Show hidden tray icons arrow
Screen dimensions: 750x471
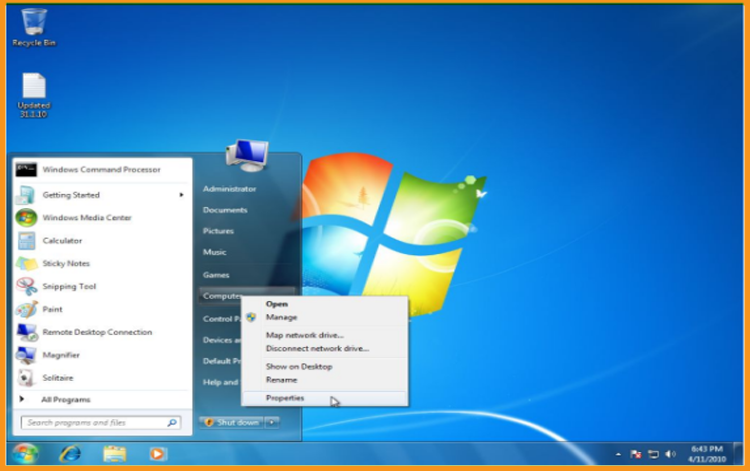[618, 454]
